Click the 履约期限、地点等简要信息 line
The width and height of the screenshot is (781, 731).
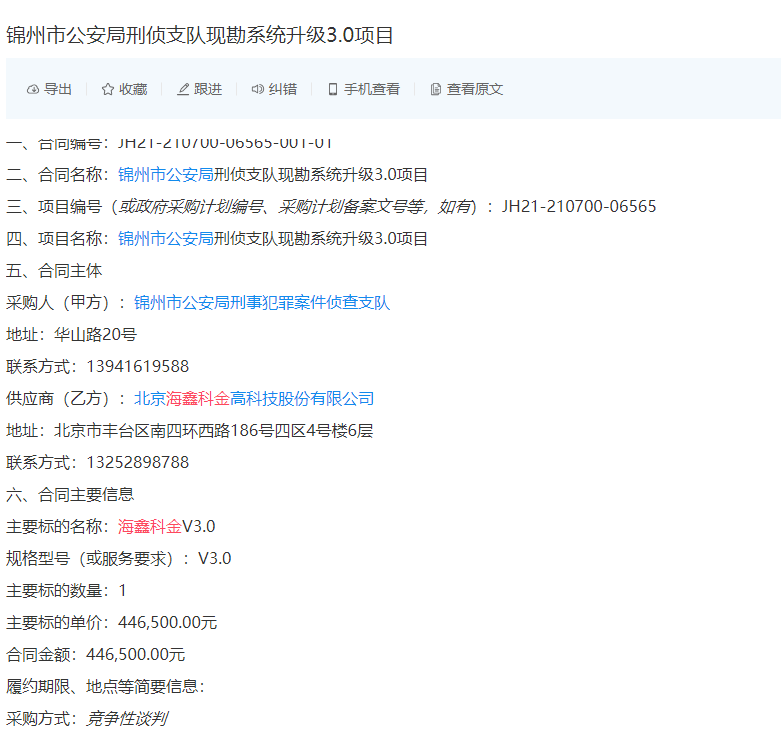click(x=106, y=687)
